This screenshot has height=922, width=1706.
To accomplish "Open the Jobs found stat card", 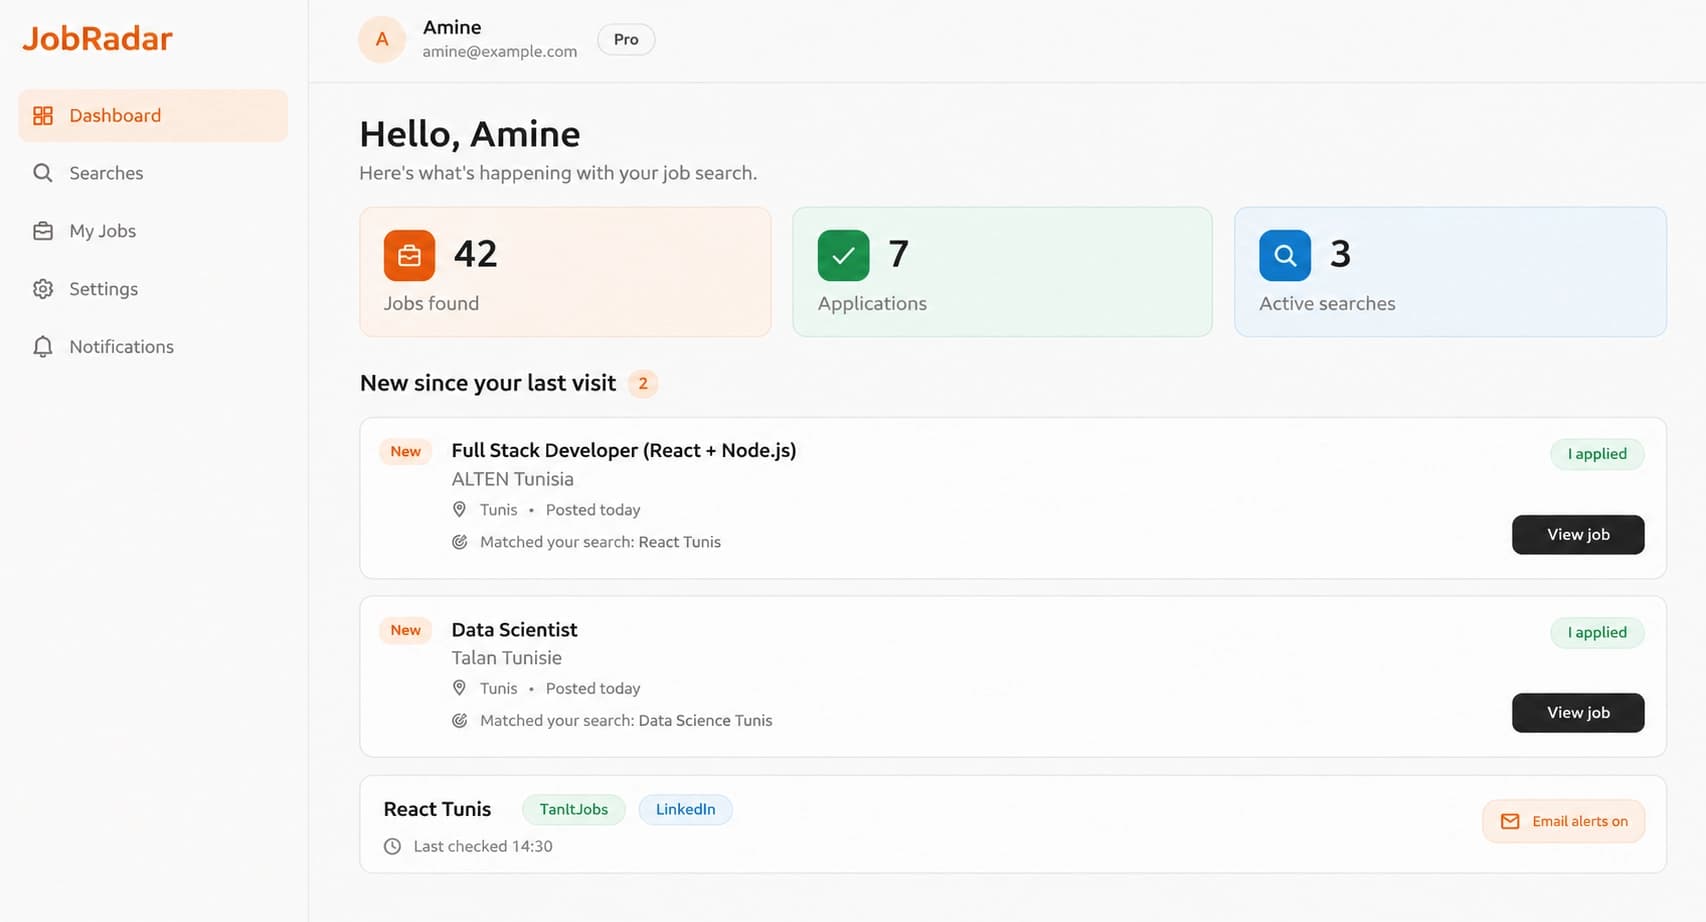I will pos(565,272).
